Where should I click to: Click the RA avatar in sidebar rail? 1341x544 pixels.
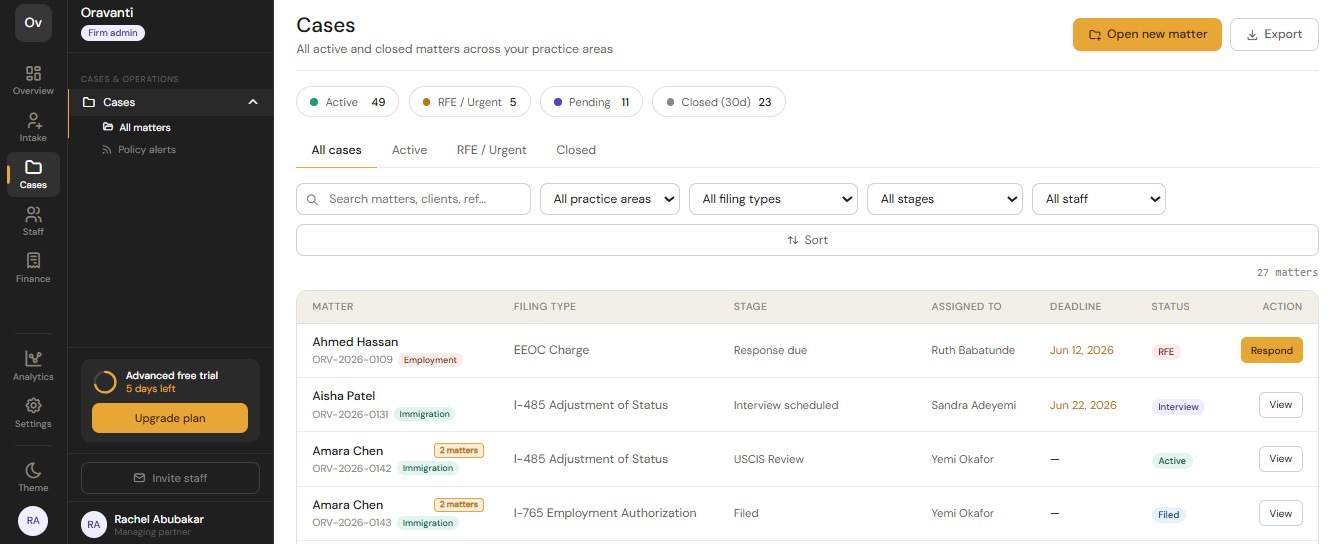33,521
